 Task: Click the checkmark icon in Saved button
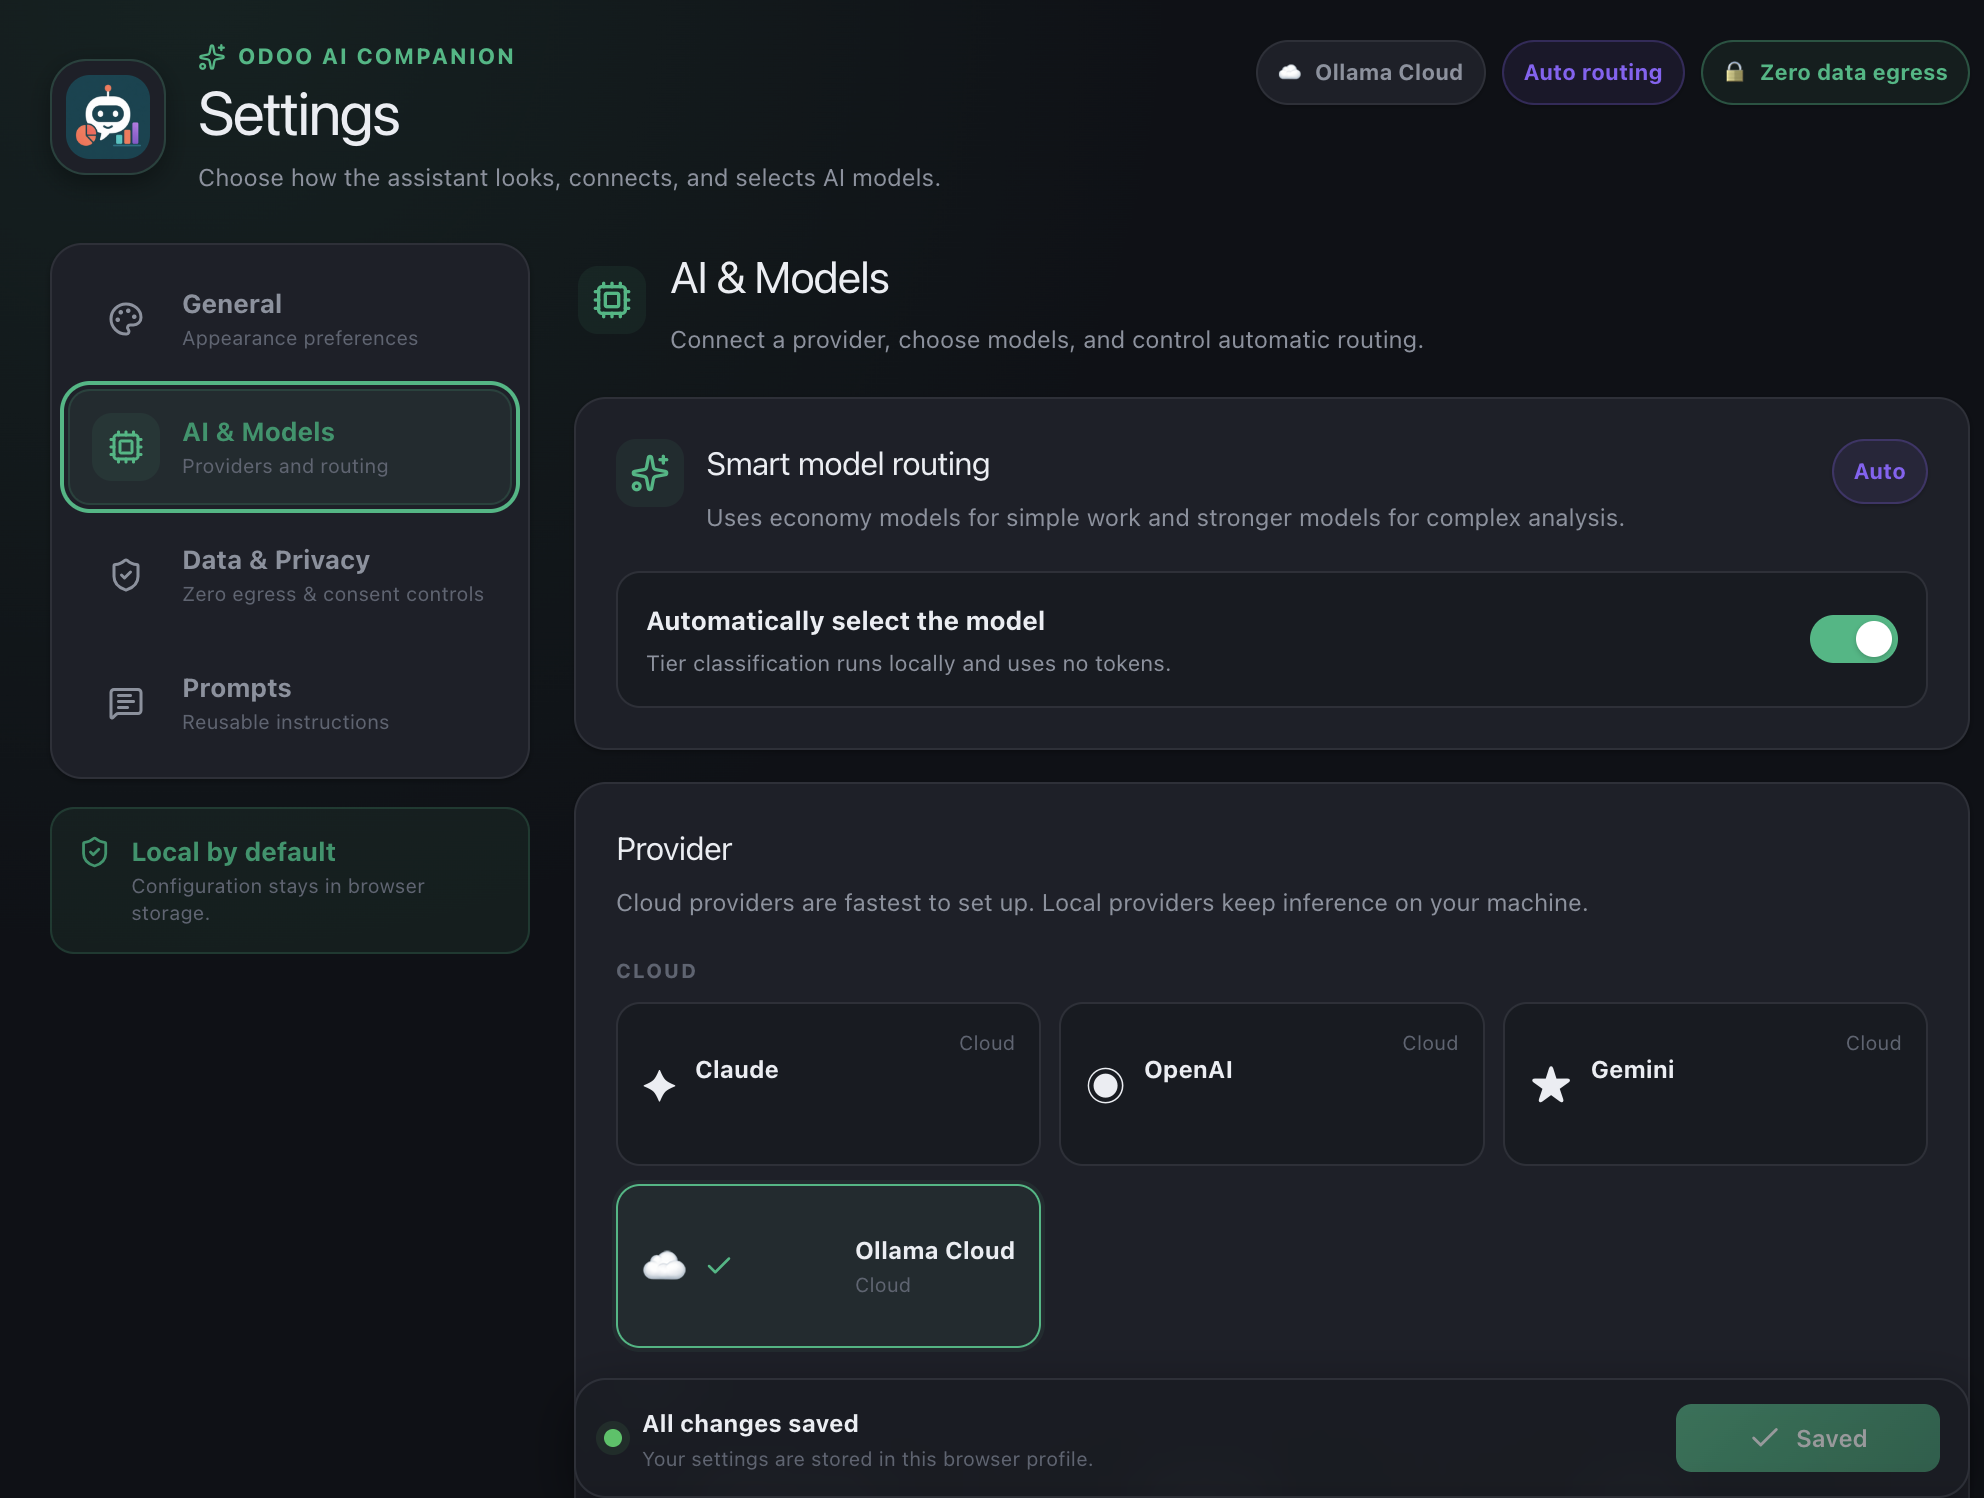pos(1765,1438)
